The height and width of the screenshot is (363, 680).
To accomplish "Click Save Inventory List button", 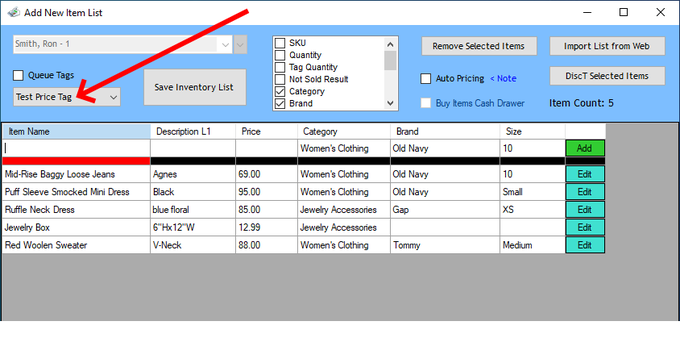I will 195,87.
